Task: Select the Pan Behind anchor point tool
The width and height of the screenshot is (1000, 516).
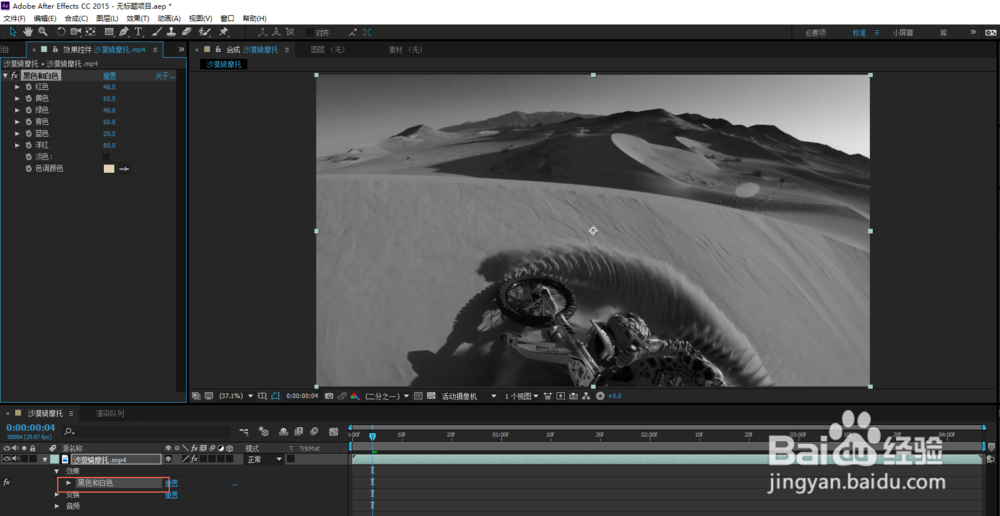Action: pyautogui.click(x=91, y=32)
